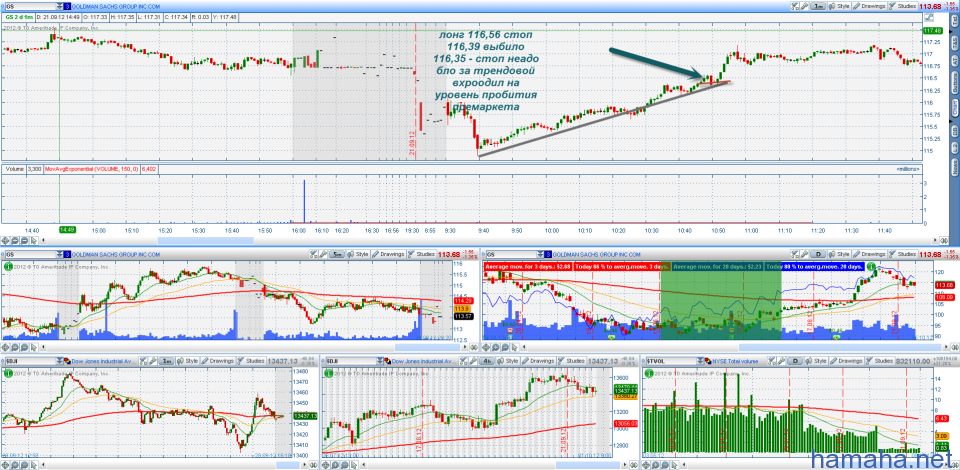This screenshot has width=960, height=470.
Task: Click right scroll arrow of top chart scrollbar
Action: [934, 241]
